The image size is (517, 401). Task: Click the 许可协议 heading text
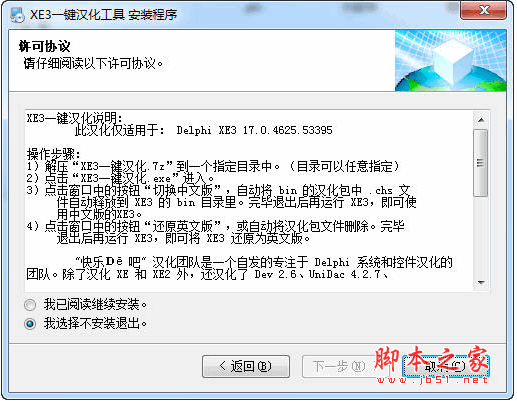(44, 46)
